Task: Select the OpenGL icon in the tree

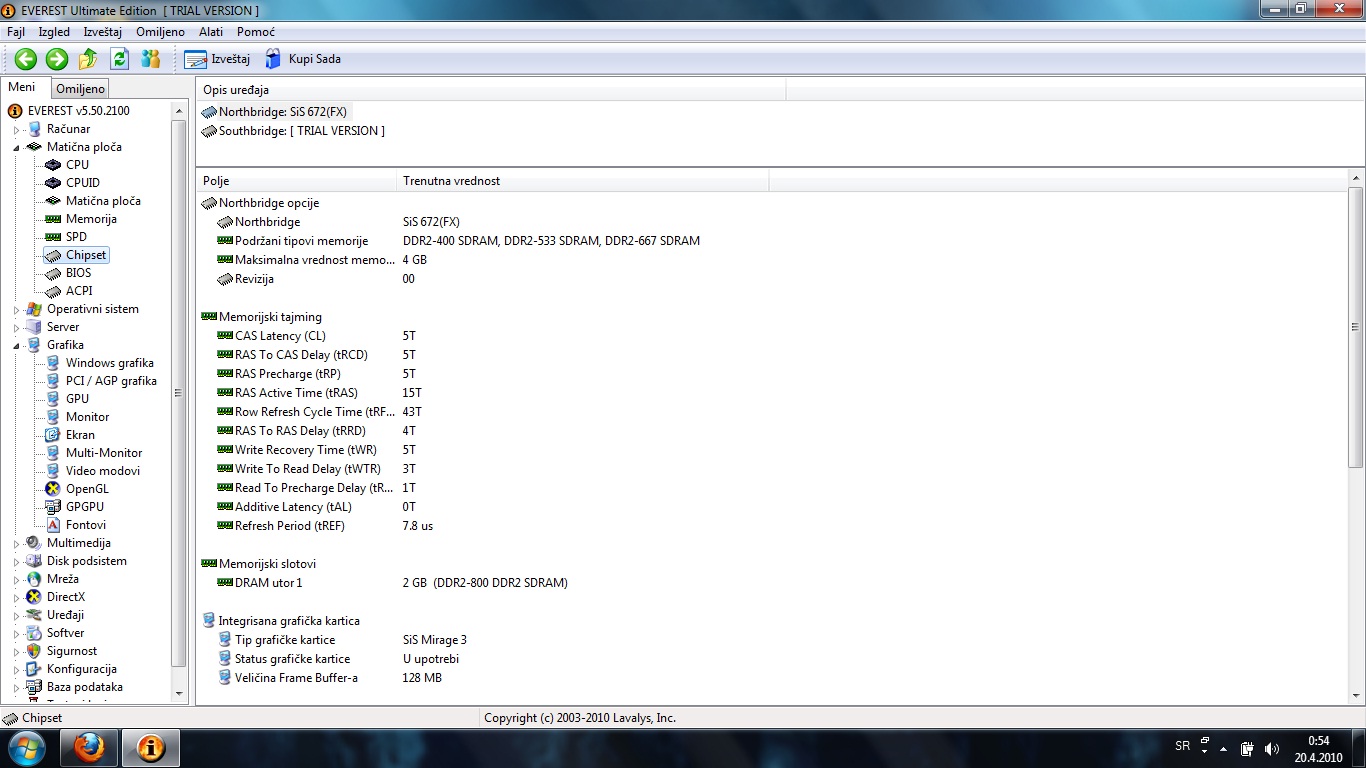Action: 53,489
